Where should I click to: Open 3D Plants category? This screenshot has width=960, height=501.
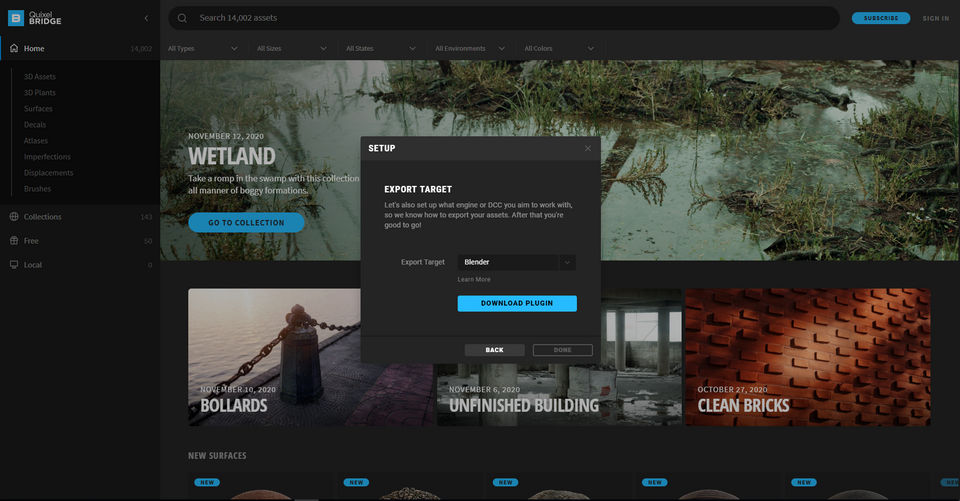[x=40, y=92]
